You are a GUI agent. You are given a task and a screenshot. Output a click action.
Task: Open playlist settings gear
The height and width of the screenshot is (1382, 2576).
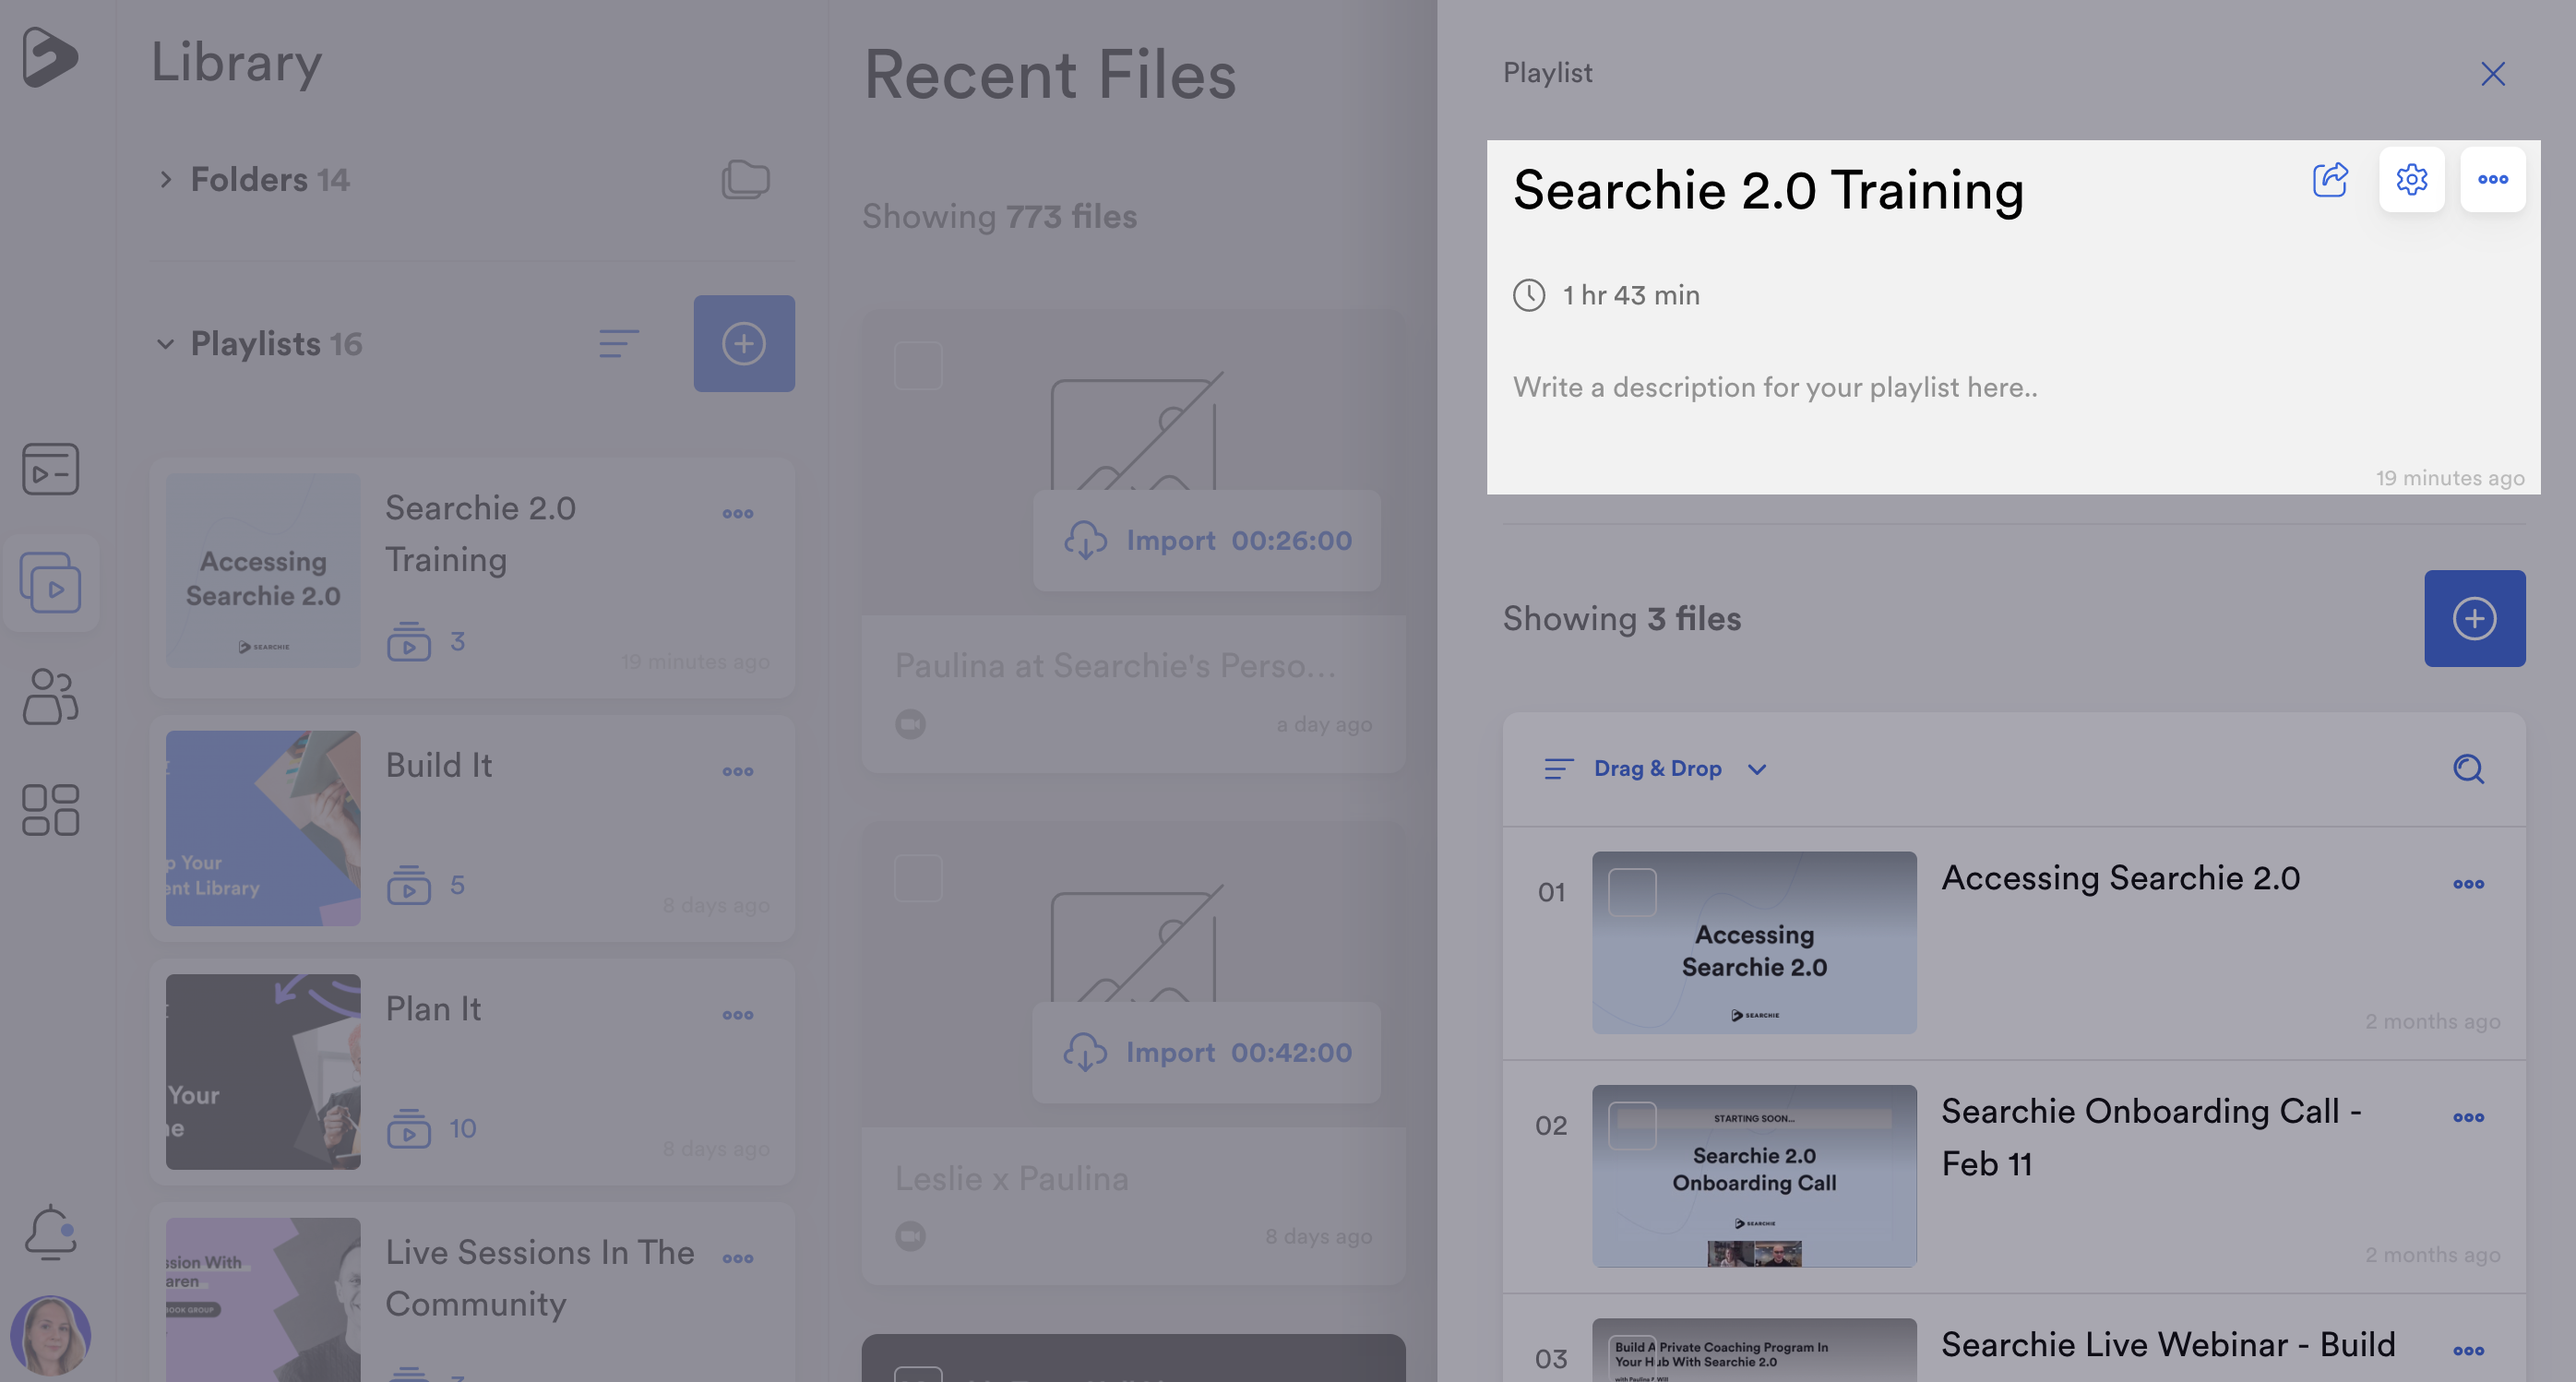[2412, 180]
